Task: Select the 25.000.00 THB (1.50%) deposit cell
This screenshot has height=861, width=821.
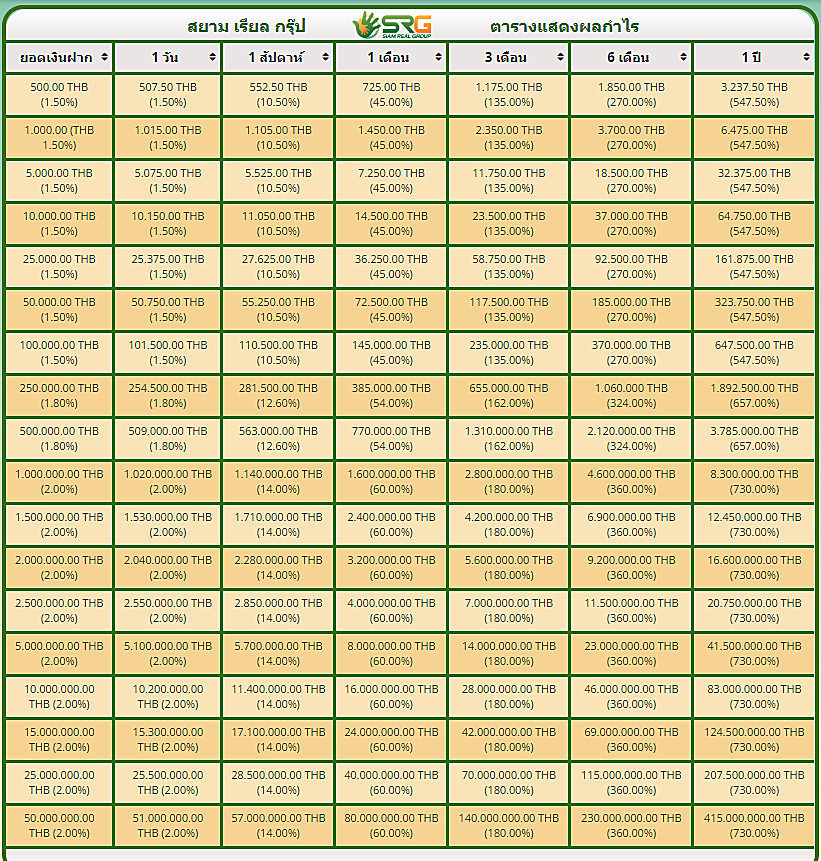Action: tap(59, 267)
